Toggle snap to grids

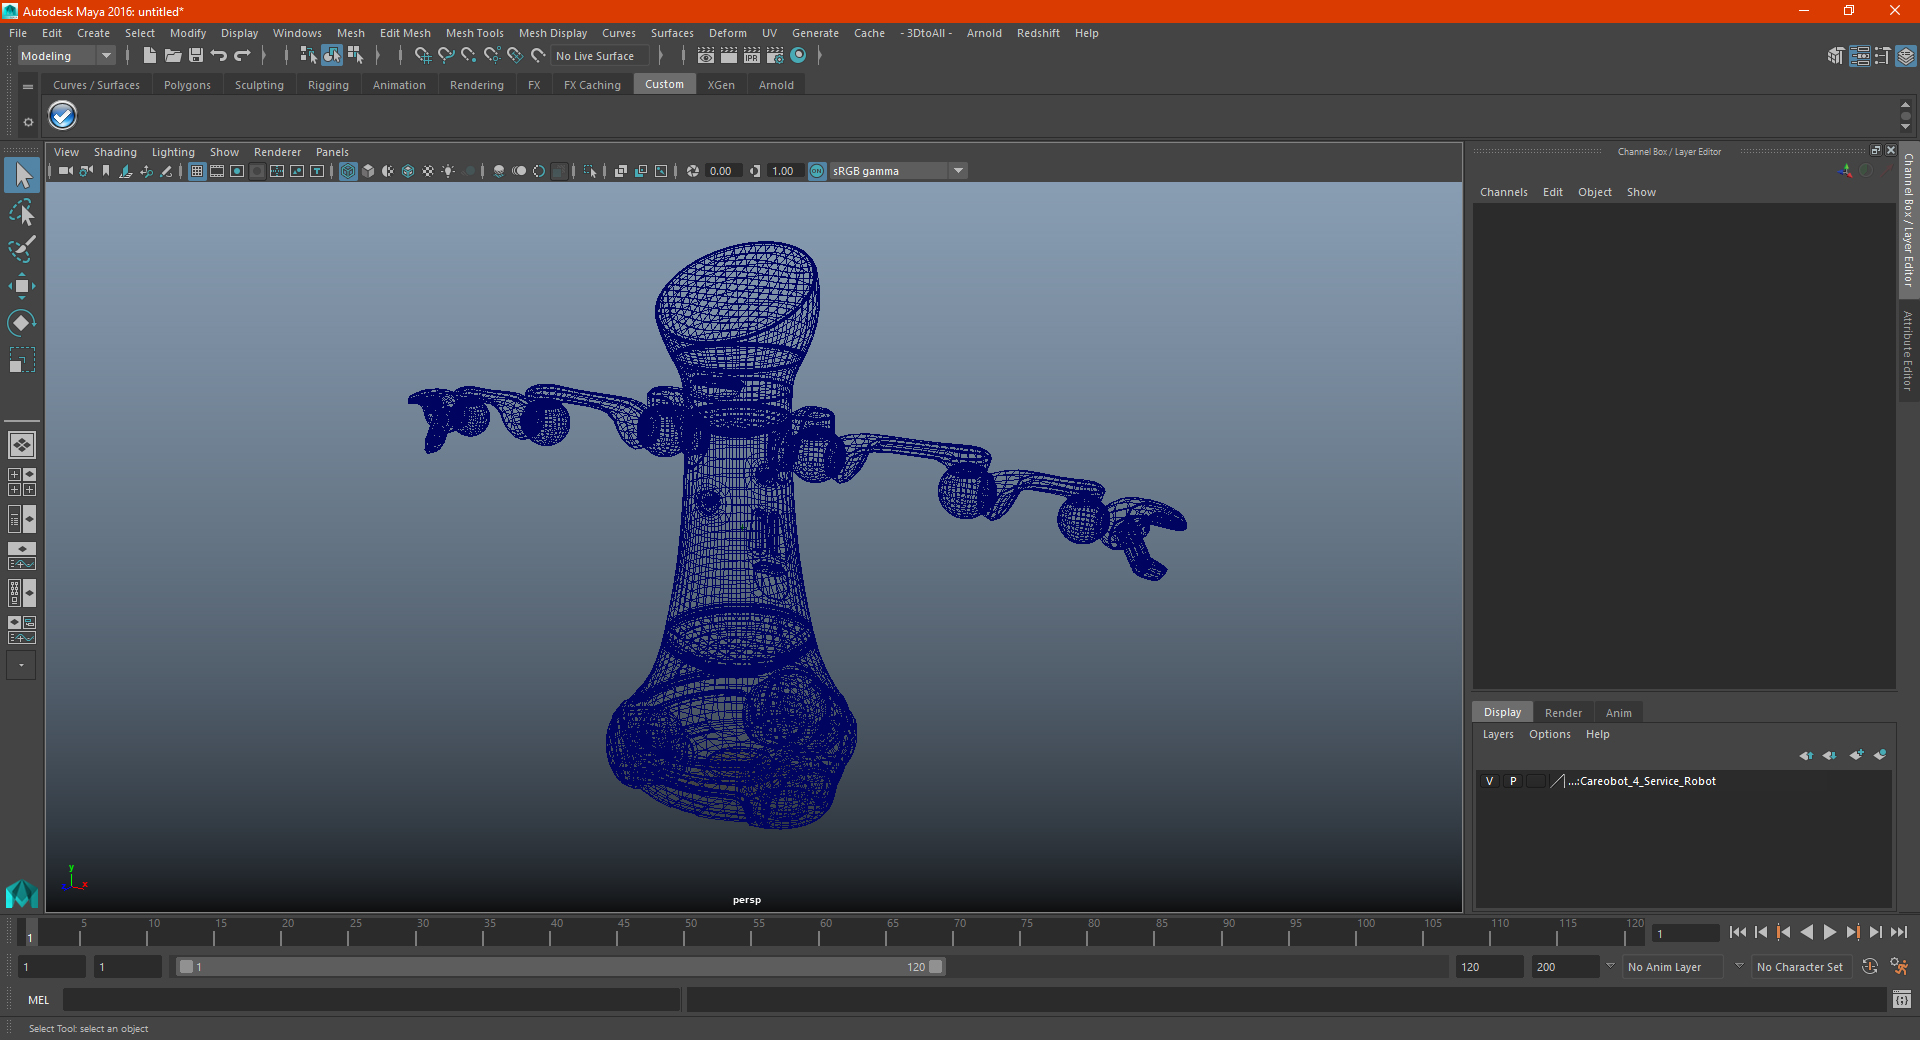[423, 56]
